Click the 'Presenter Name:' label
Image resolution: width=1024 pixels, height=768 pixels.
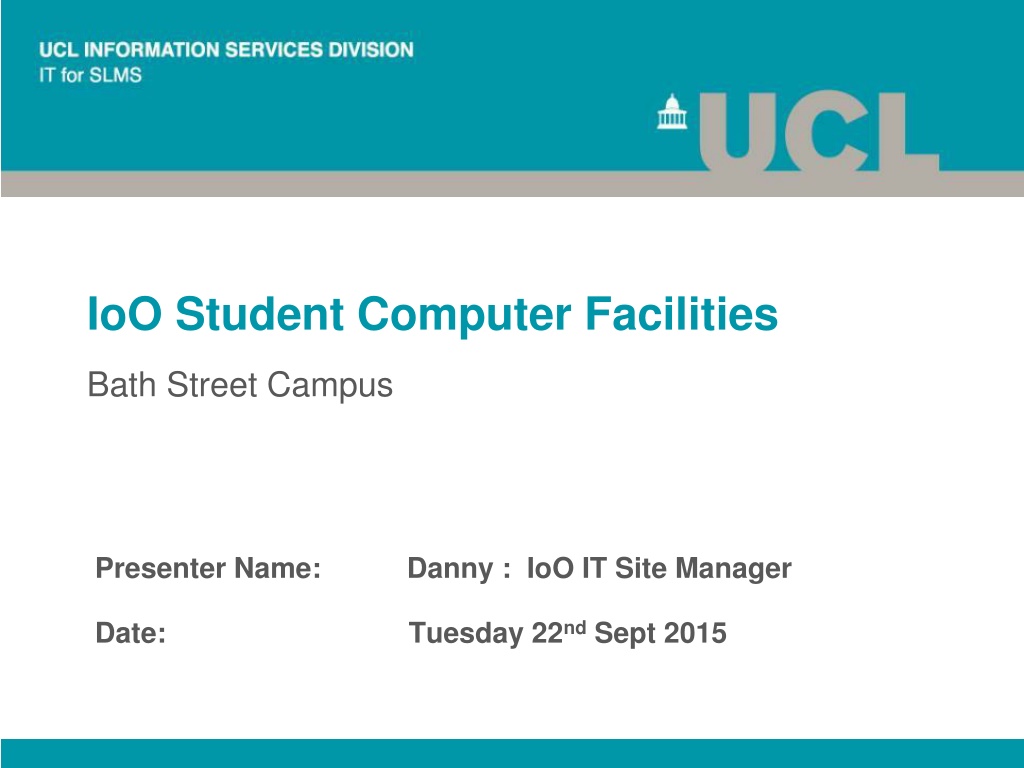click(x=208, y=568)
